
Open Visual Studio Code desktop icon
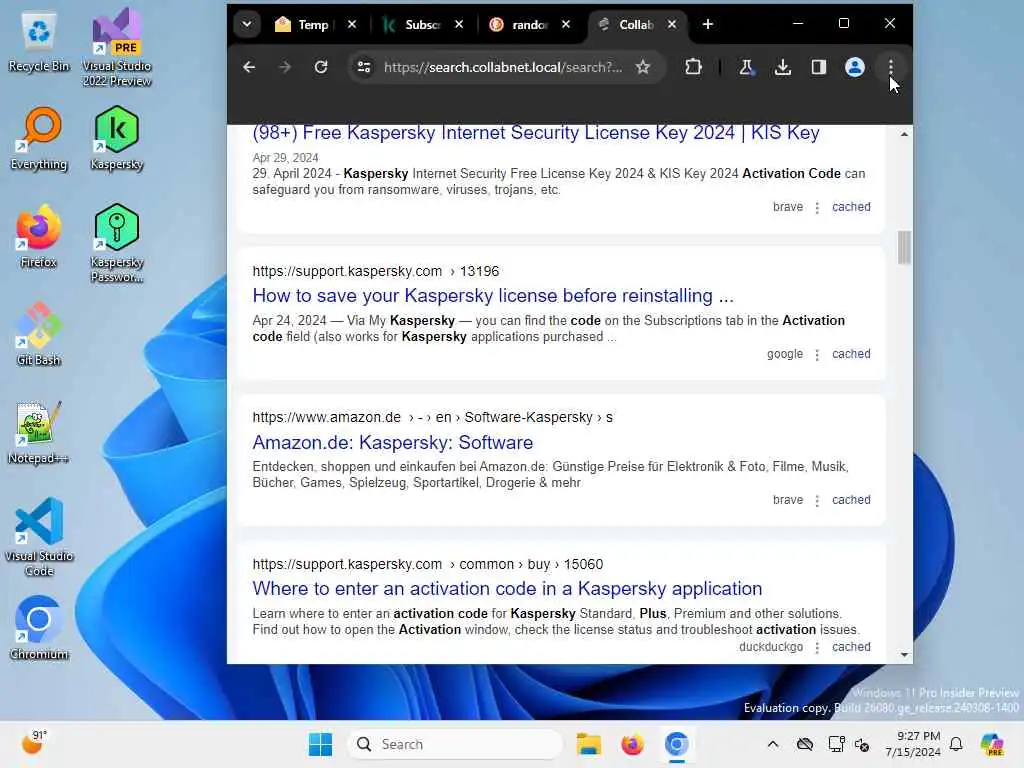39,537
